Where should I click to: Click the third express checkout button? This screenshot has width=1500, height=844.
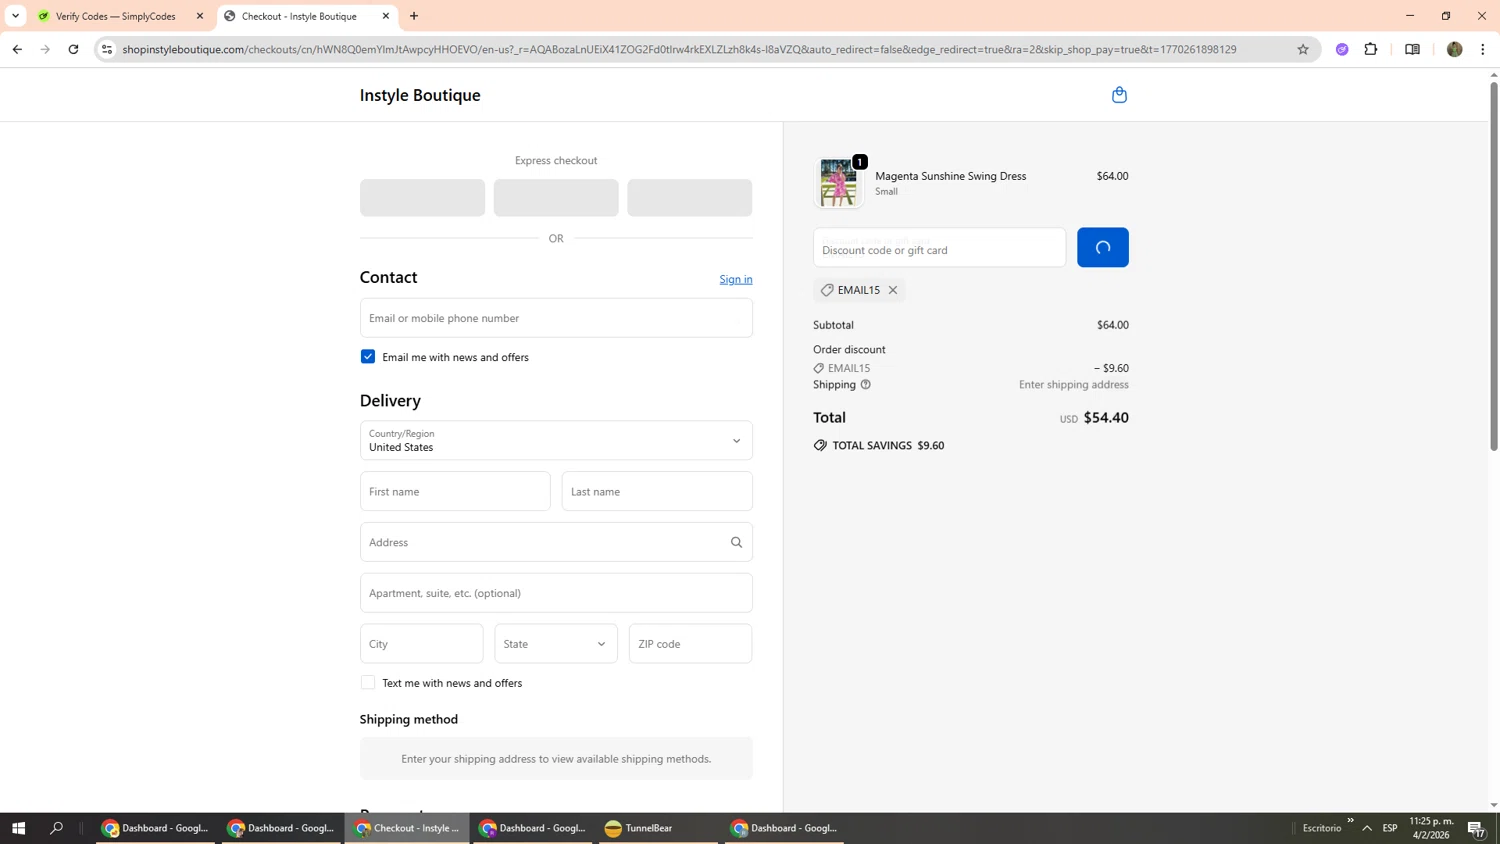(690, 198)
